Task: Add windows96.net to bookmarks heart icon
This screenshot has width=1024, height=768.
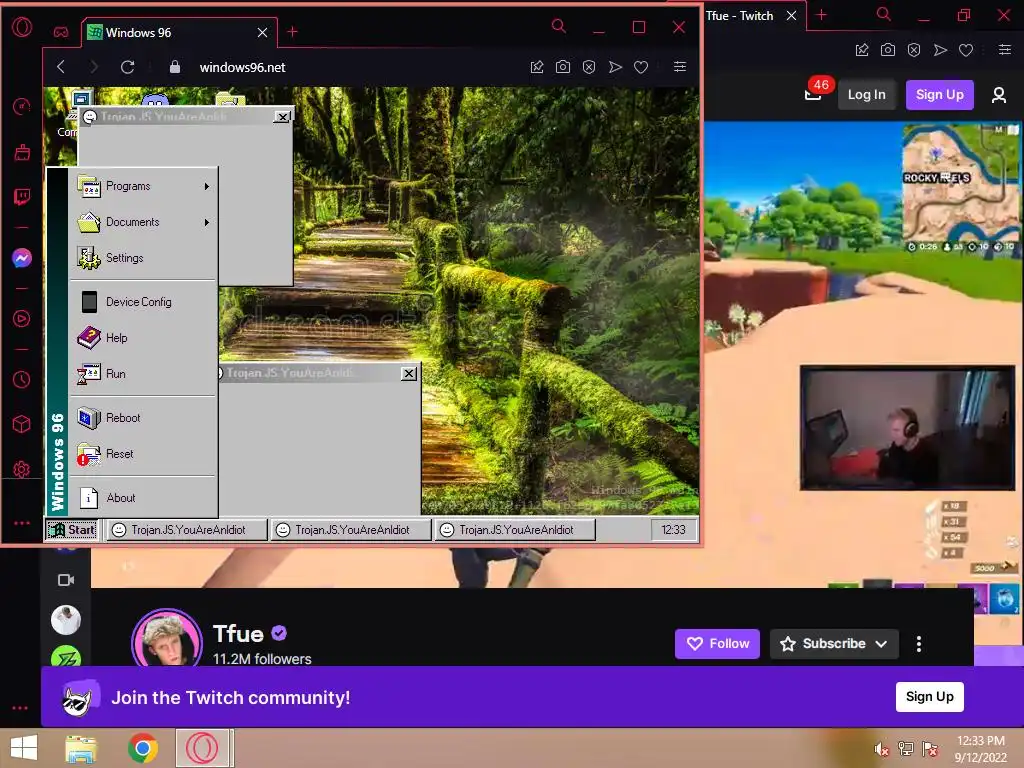Action: [x=641, y=67]
